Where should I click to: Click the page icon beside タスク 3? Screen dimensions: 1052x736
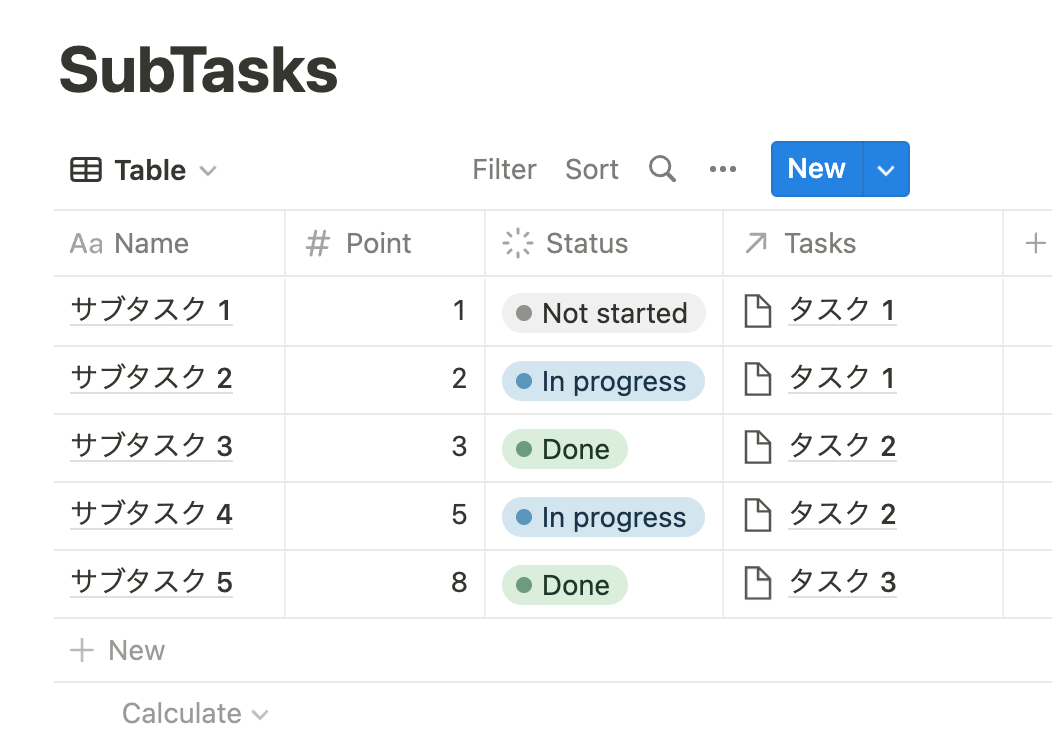point(759,582)
